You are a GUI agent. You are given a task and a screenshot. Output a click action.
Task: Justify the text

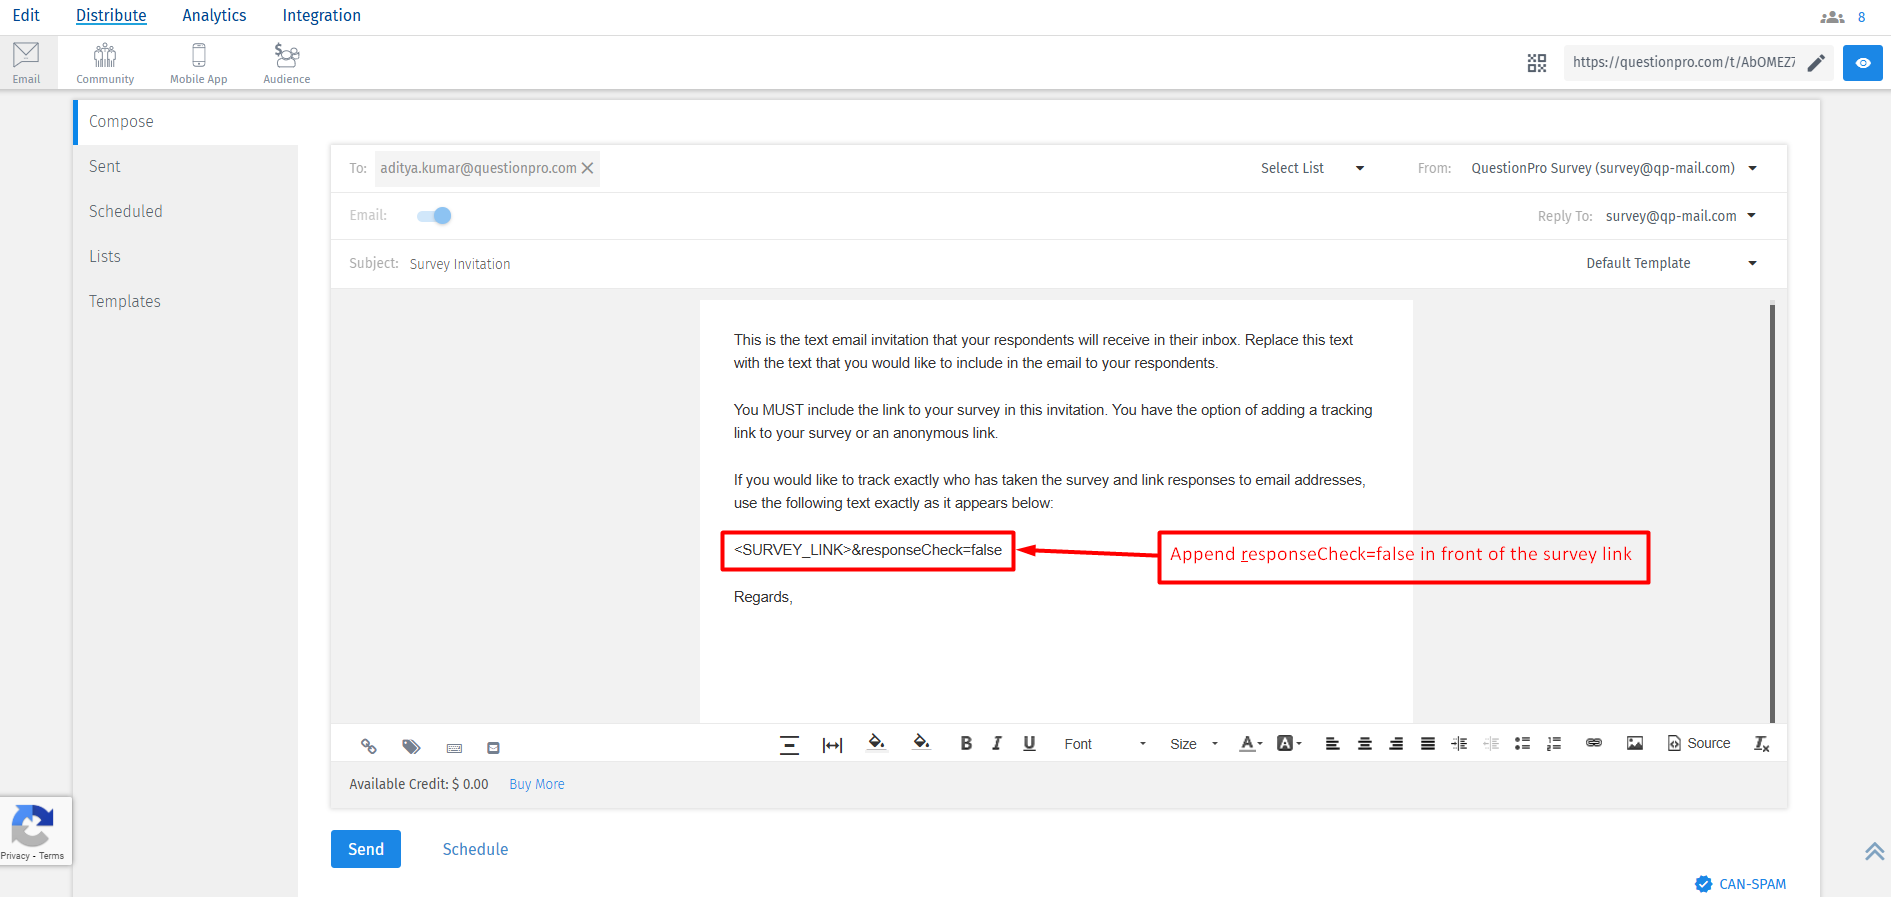1428,743
